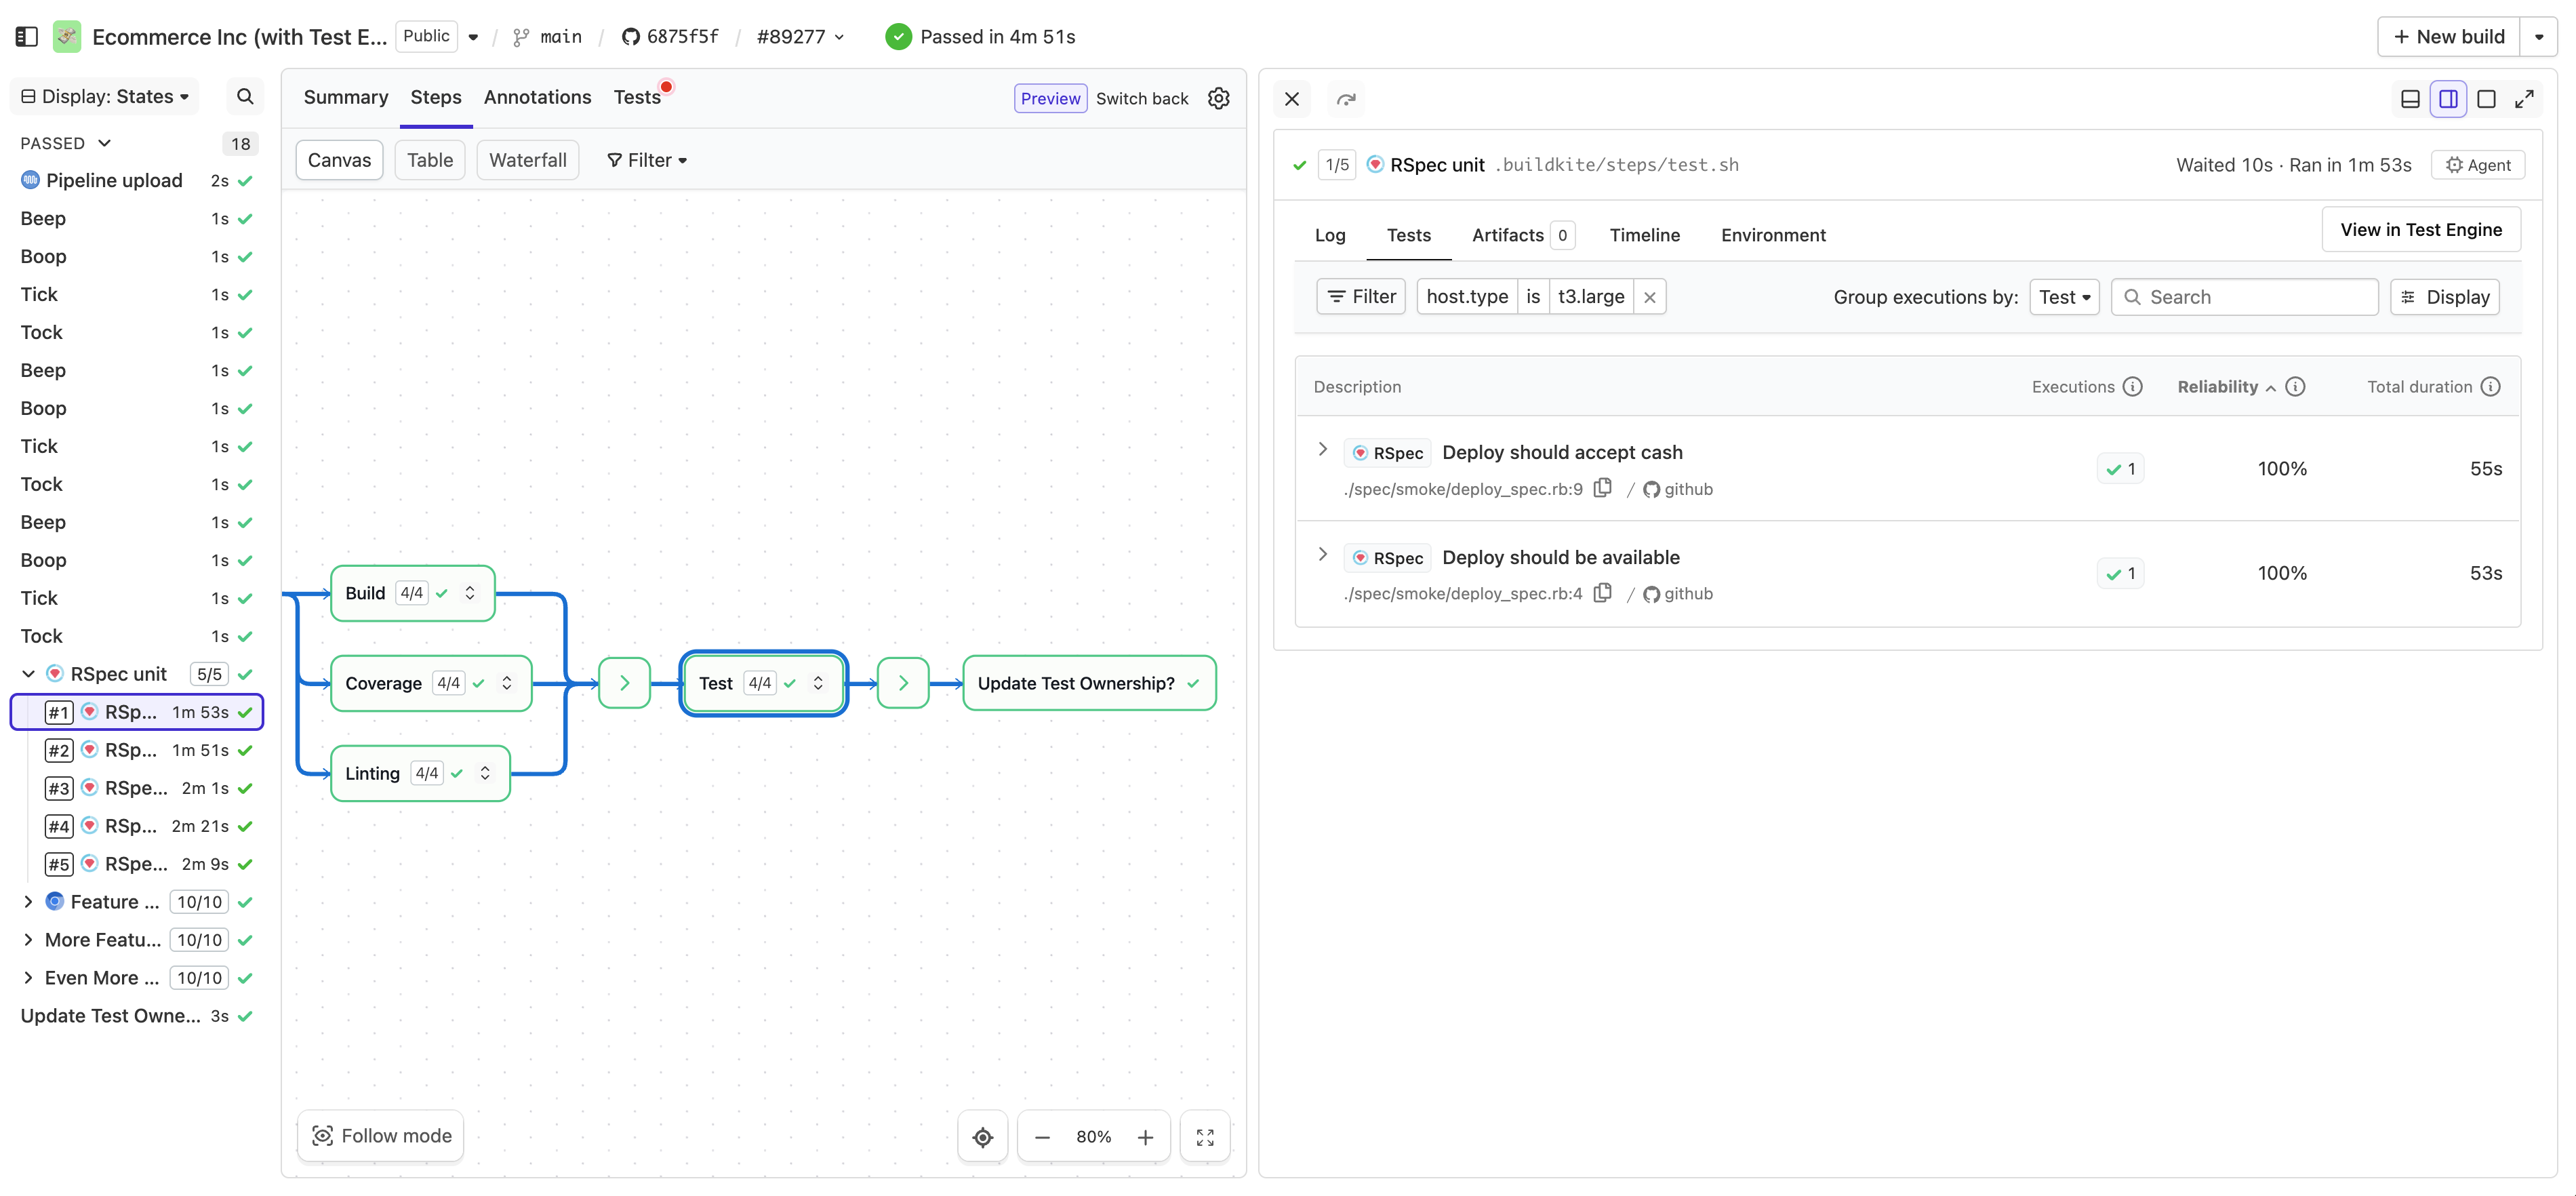Open Agent details for the RSpec unit job
Image resolution: width=2576 pixels, height=1196 pixels.
(x=2478, y=164)
